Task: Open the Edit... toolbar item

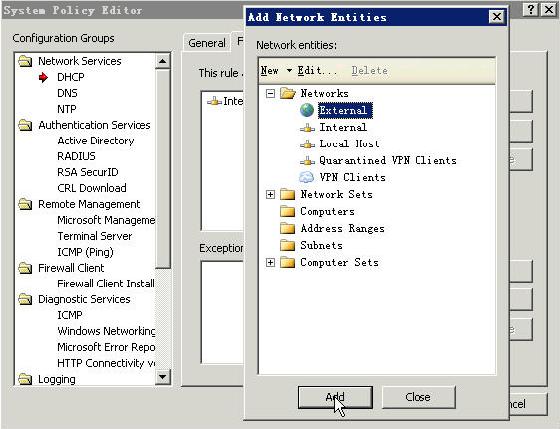Action: click(317, 70)
